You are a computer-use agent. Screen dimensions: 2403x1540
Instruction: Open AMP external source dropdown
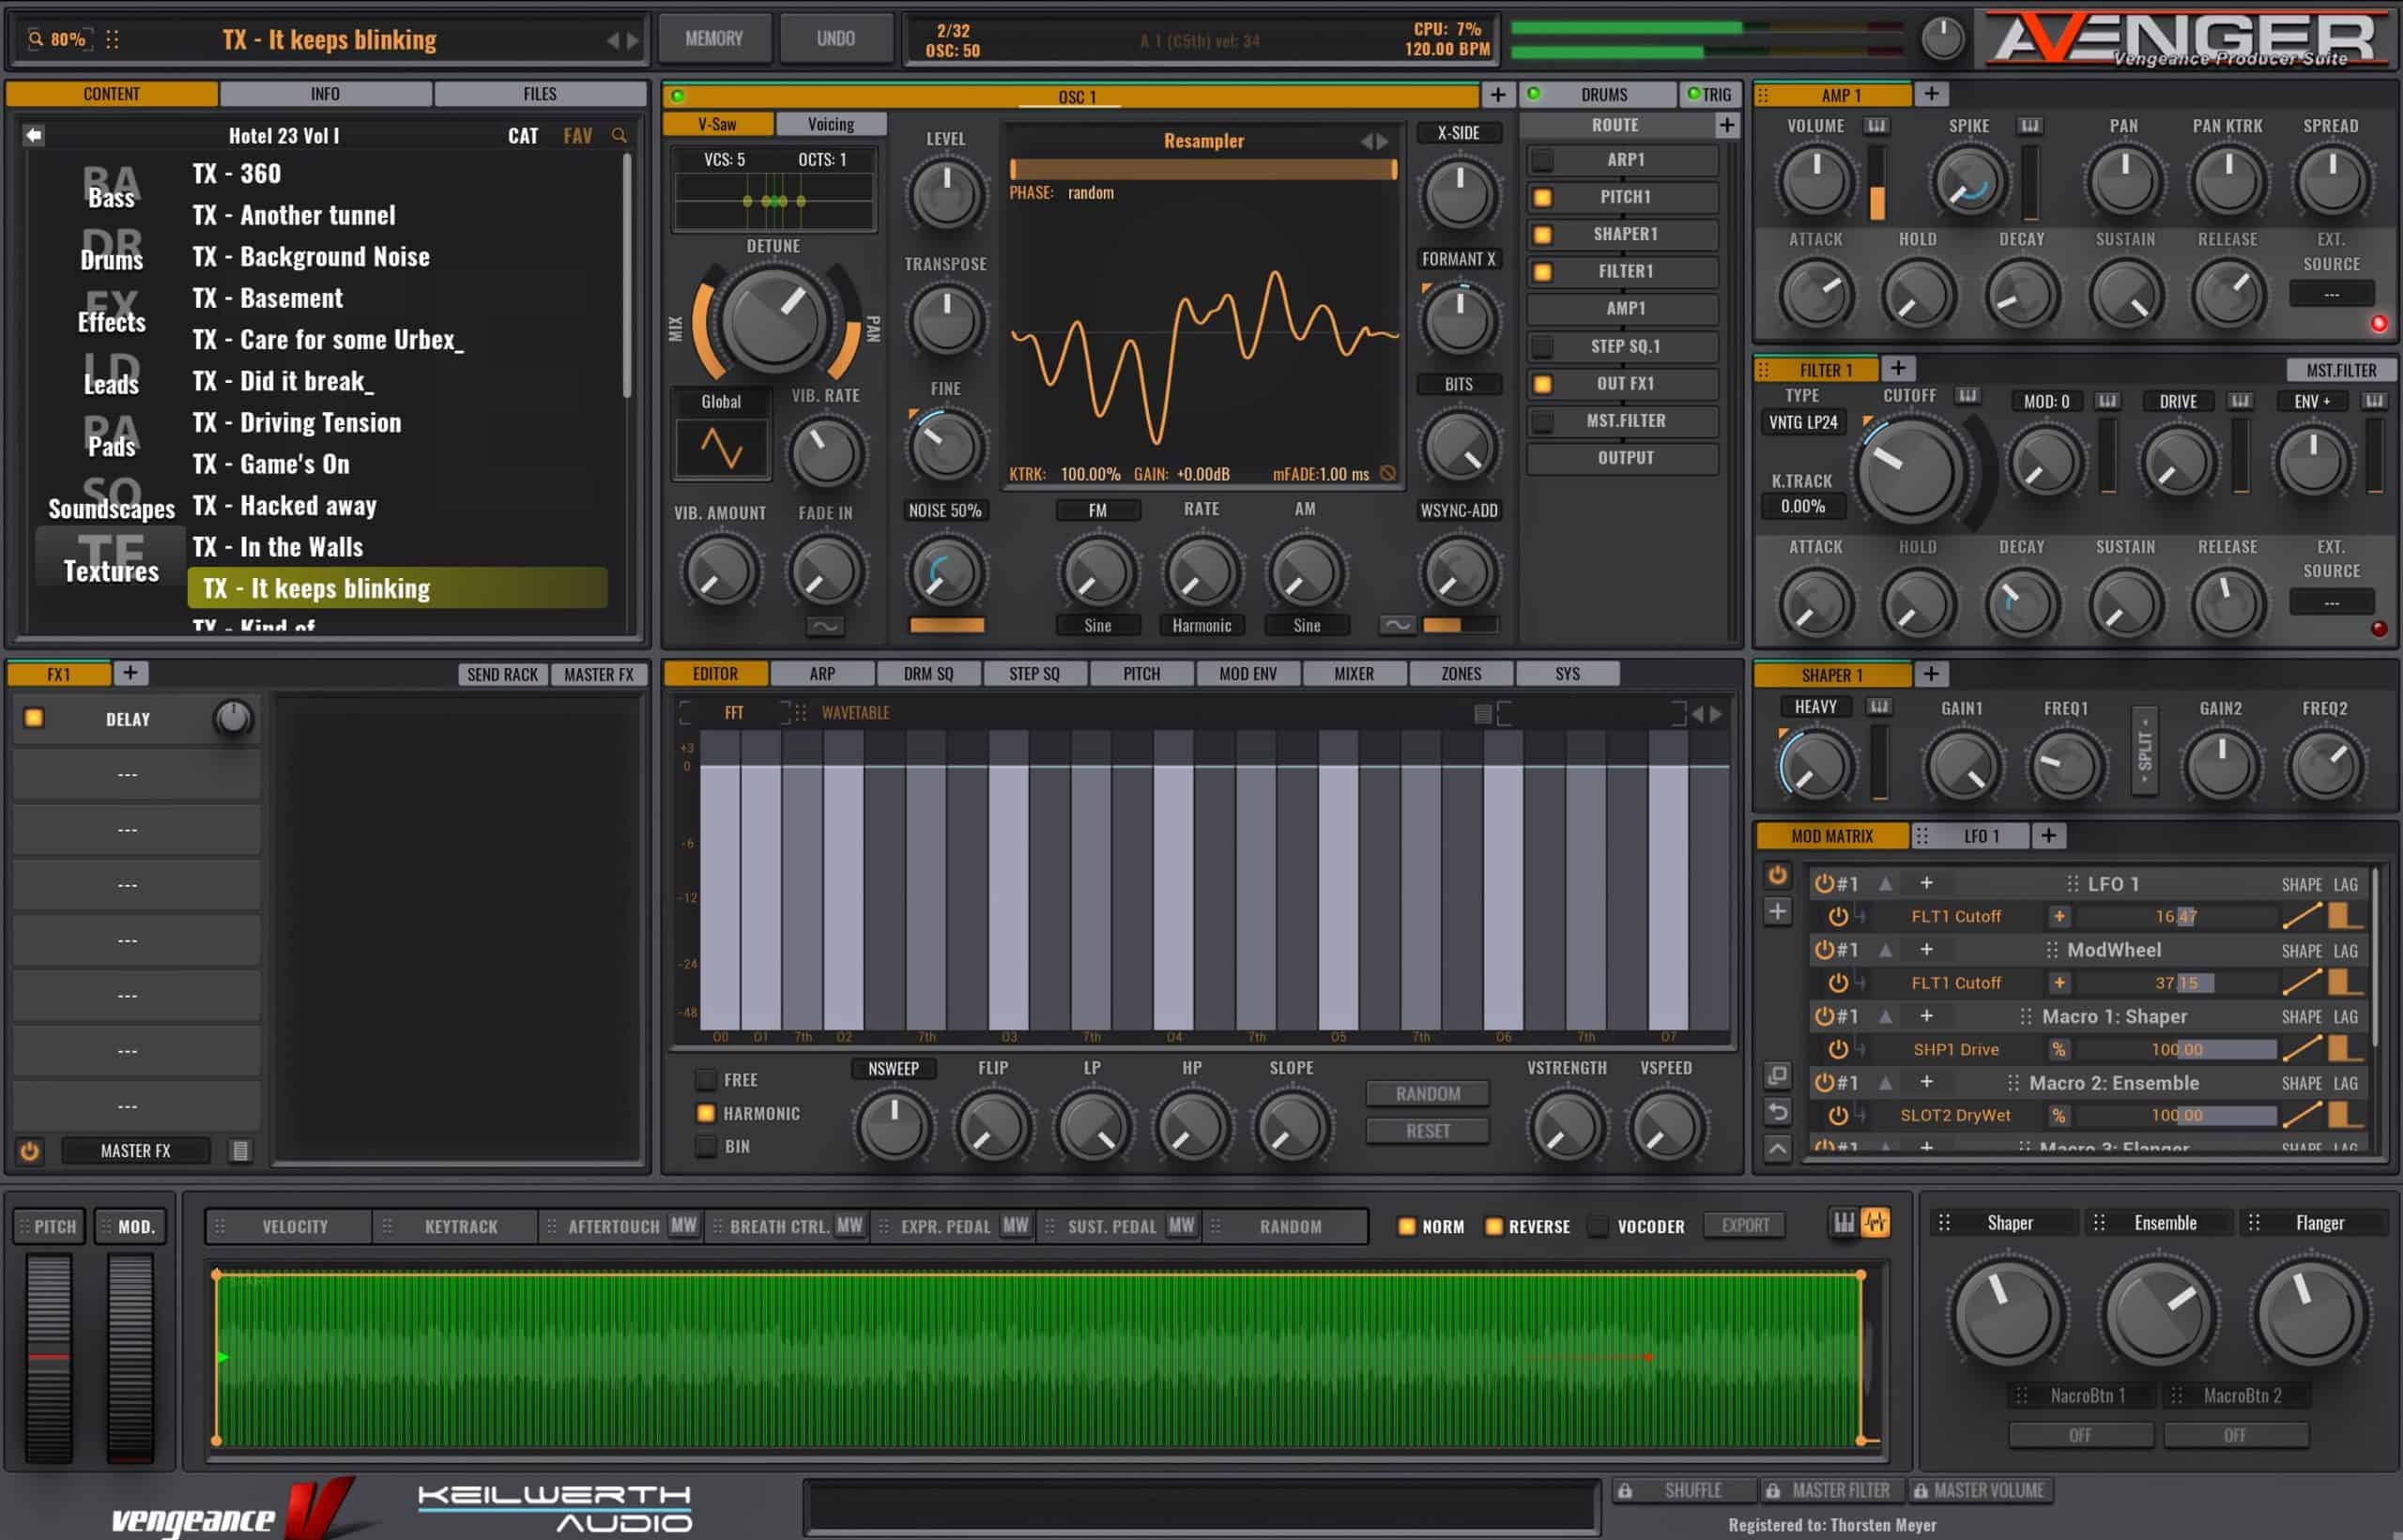tap(2331, 294)
